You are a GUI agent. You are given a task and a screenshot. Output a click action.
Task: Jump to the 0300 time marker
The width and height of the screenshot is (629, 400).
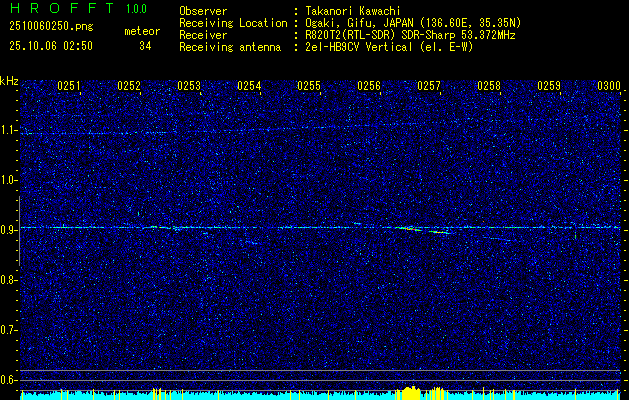click(608, 86)
